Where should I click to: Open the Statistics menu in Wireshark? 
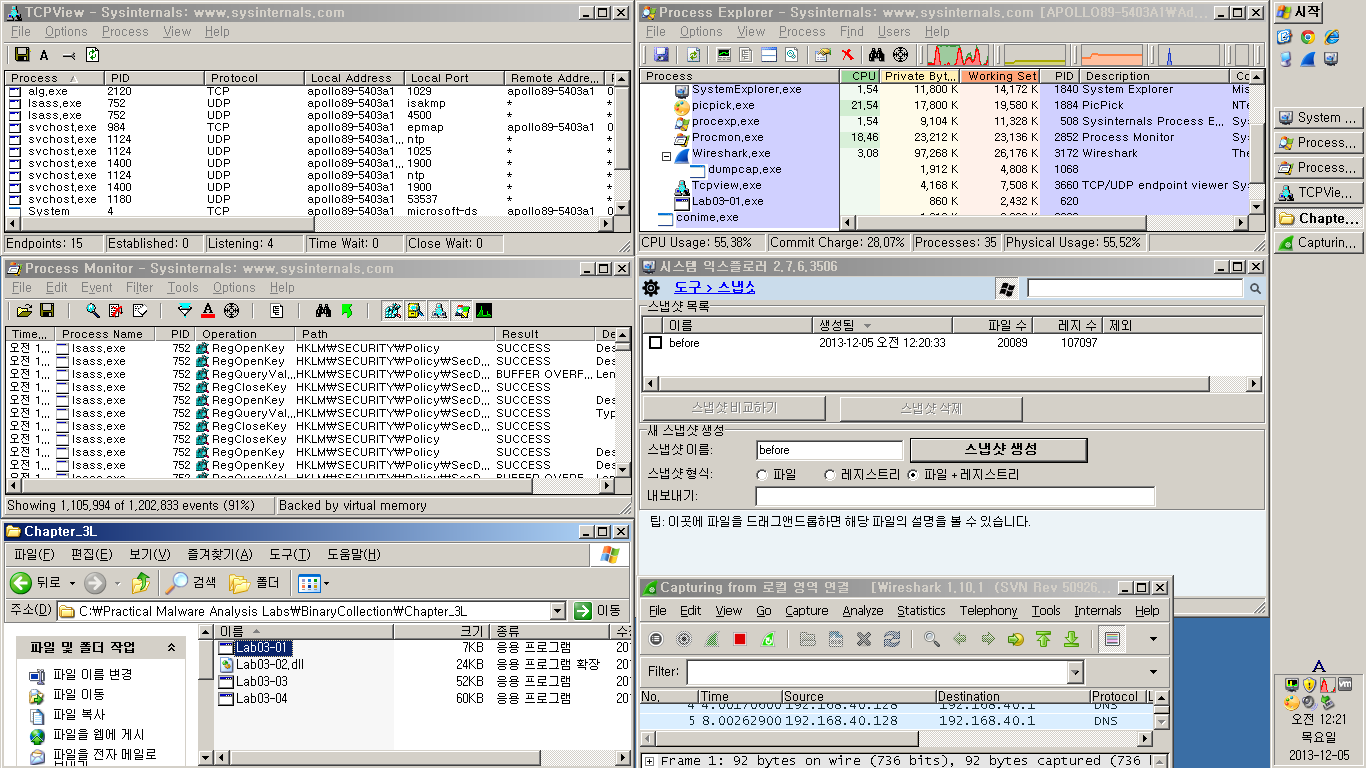920,611
